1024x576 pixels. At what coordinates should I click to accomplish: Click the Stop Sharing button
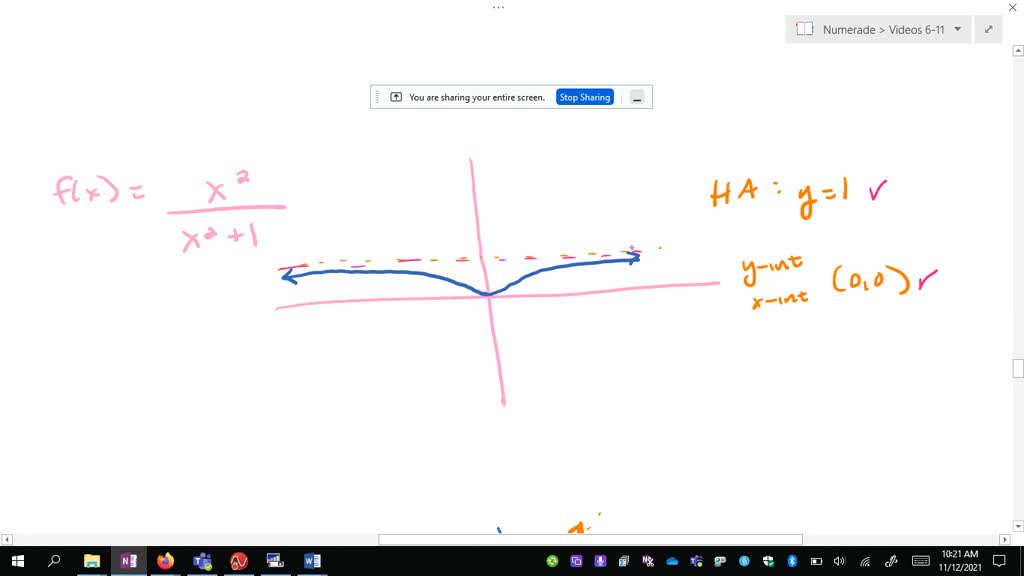(584, 97)
